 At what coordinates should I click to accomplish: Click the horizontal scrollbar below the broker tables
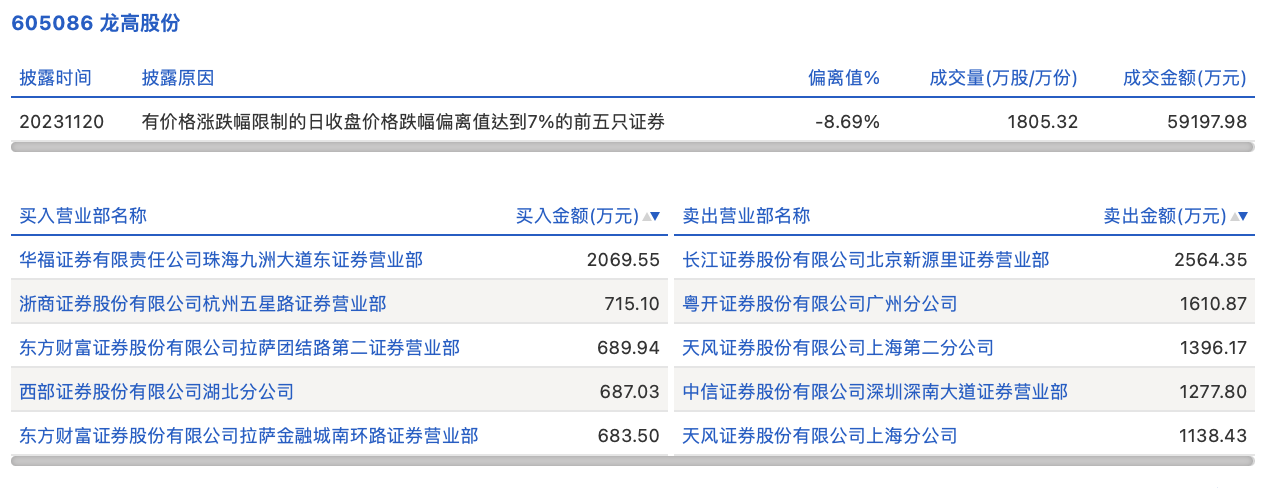pyautogui.click(x=632, y=461)
